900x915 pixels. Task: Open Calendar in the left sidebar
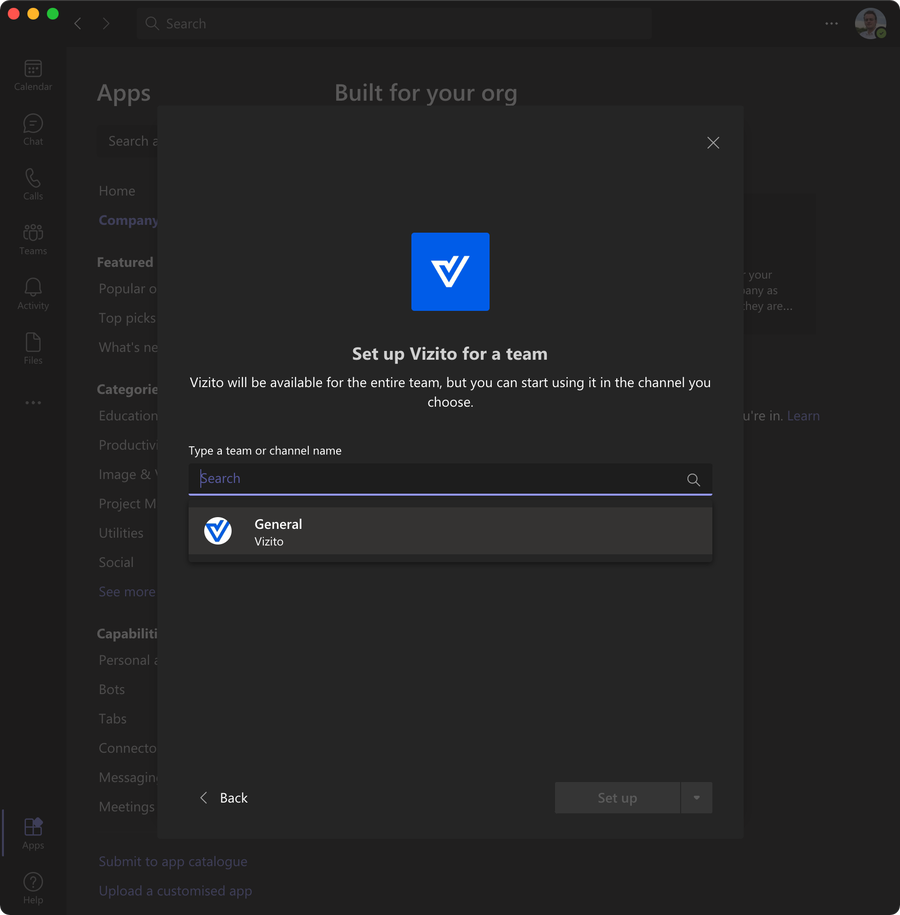coord(33,74)
